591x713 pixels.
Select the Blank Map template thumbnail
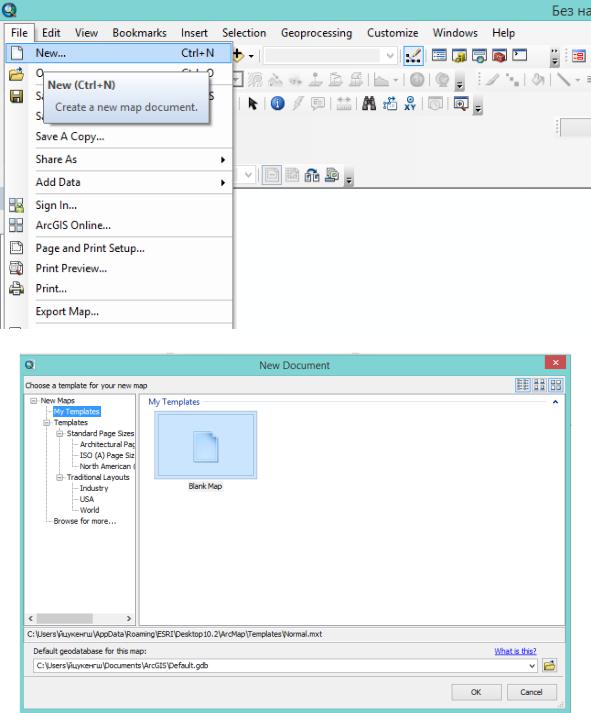click(x=205, y=445)
